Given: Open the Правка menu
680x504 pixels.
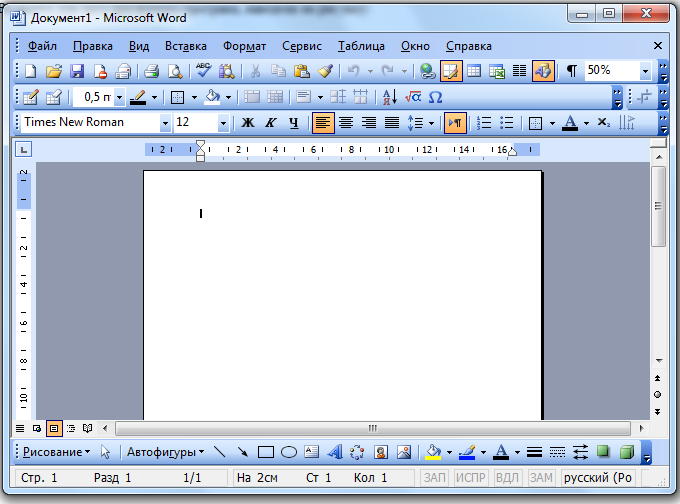Looking at the screenshot, I should (93, 46).
